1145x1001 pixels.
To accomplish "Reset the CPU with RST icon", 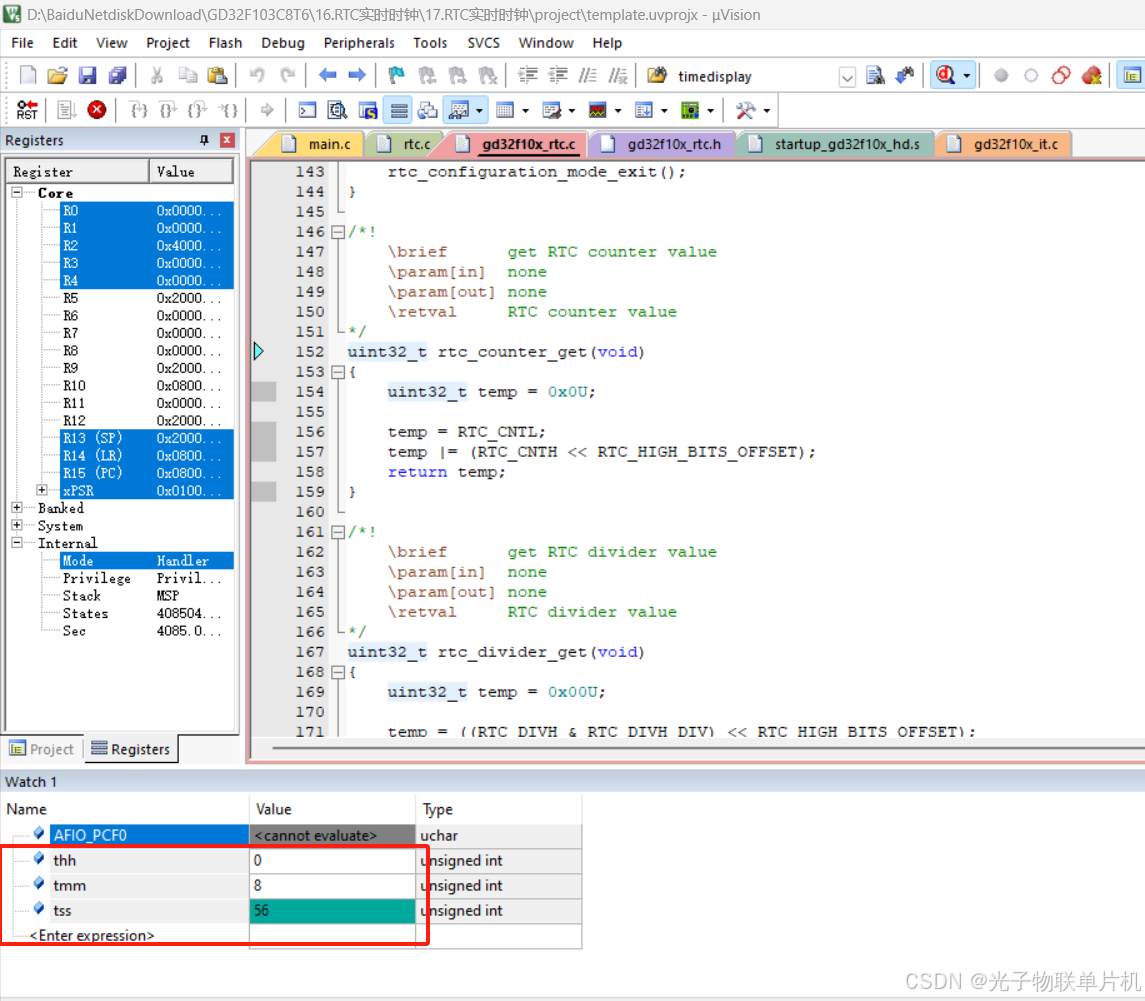I will tap(27, 110).
